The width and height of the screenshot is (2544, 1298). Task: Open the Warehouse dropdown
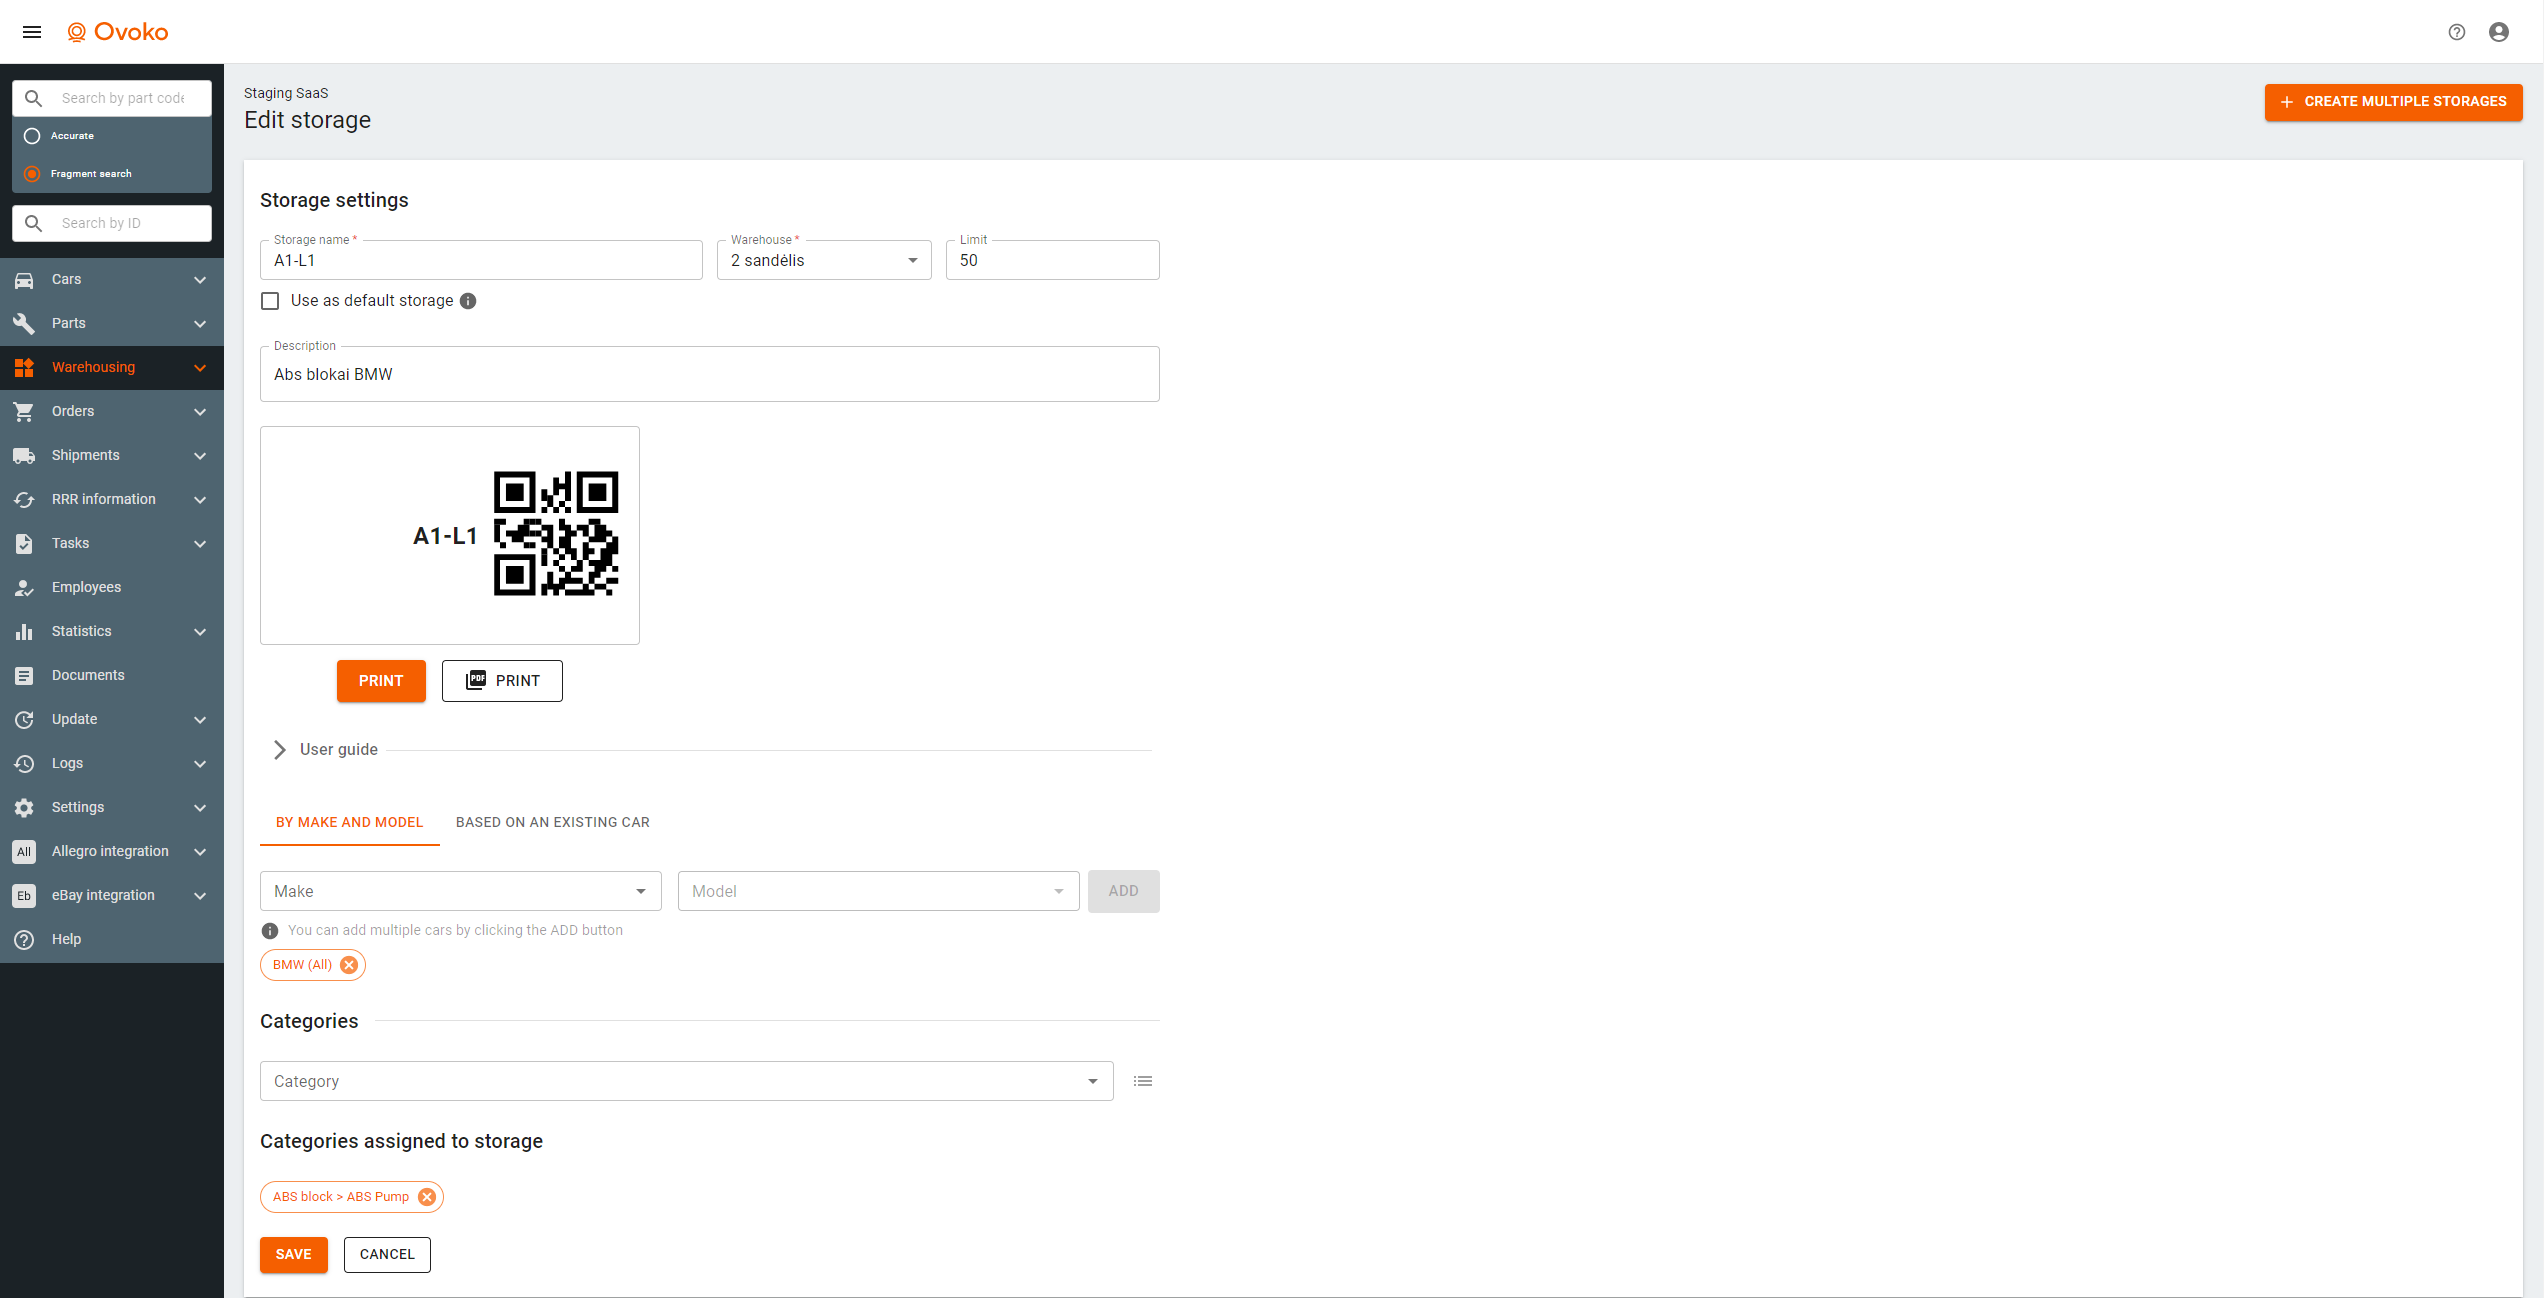pyautogui.click(x=823, y=261)
